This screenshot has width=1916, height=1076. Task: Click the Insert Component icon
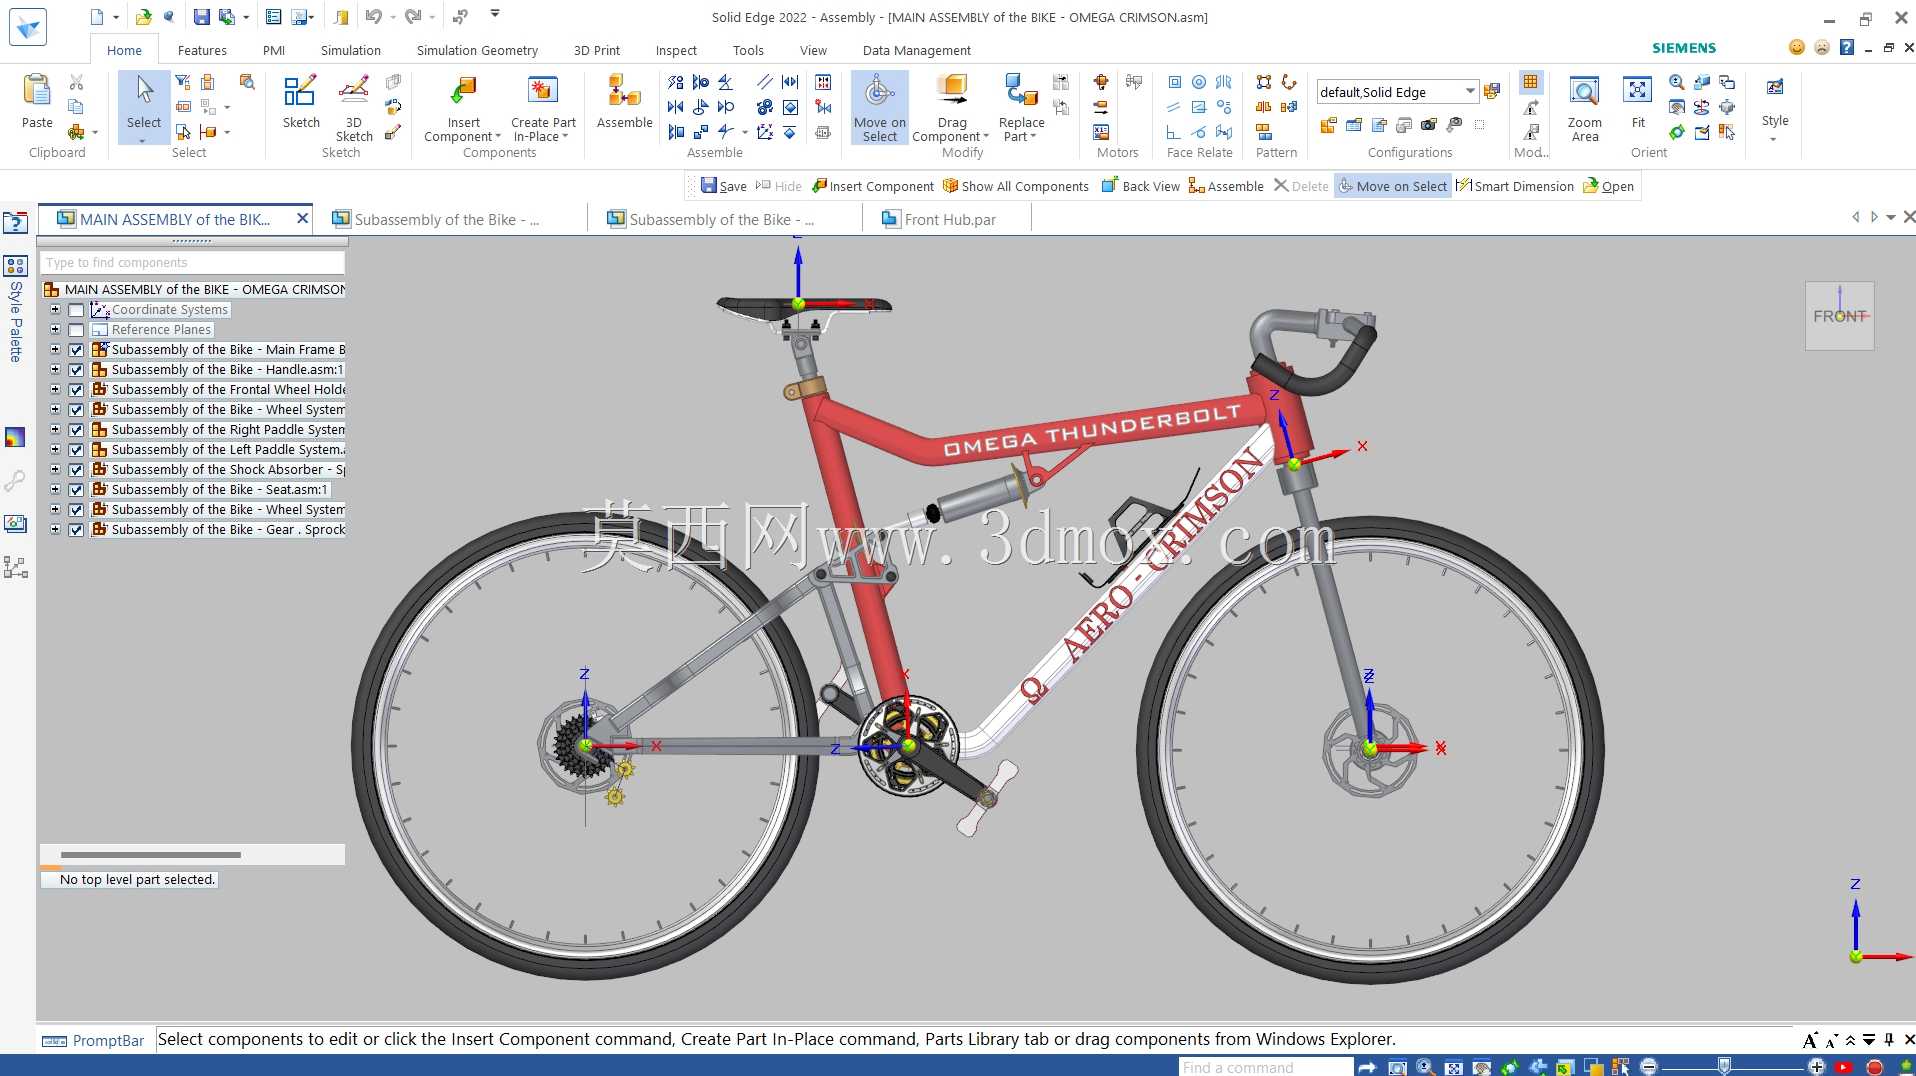463,92
